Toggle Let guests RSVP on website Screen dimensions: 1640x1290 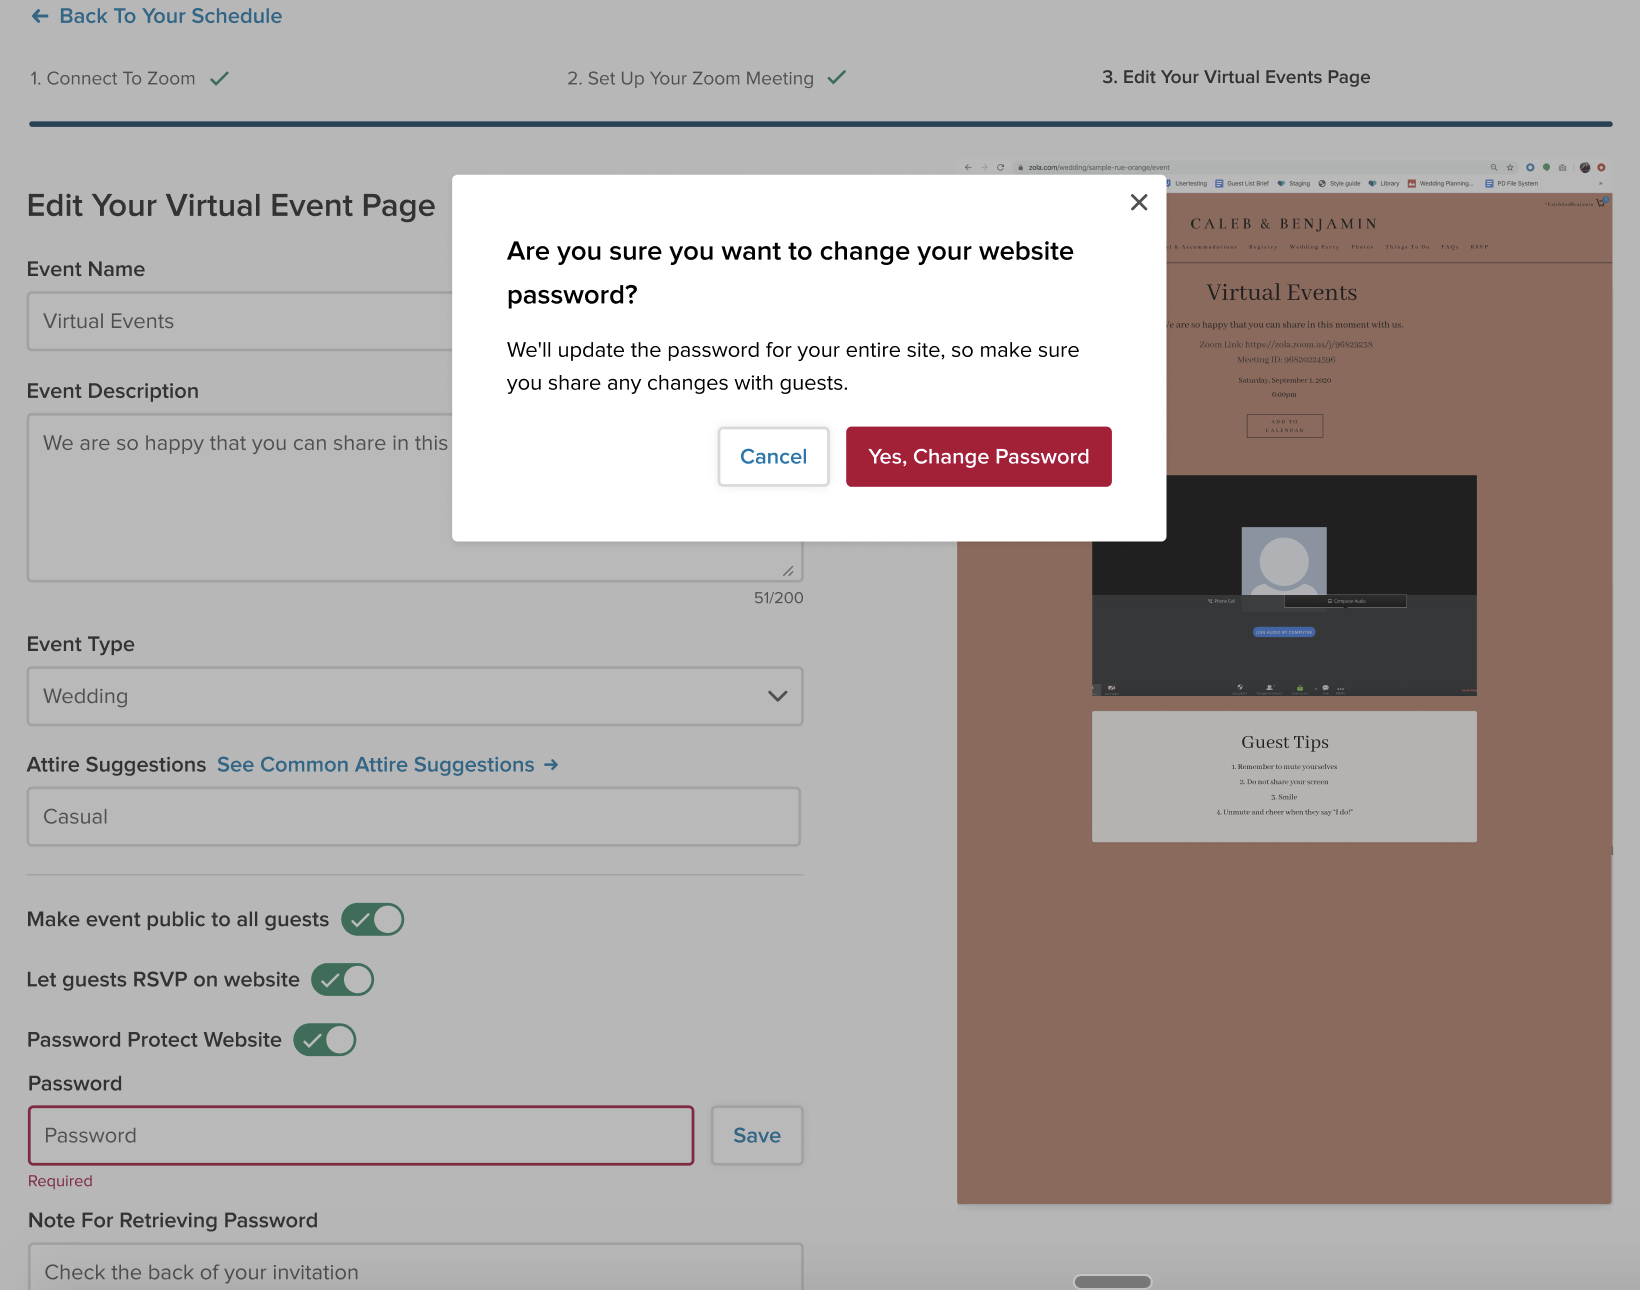342,980
